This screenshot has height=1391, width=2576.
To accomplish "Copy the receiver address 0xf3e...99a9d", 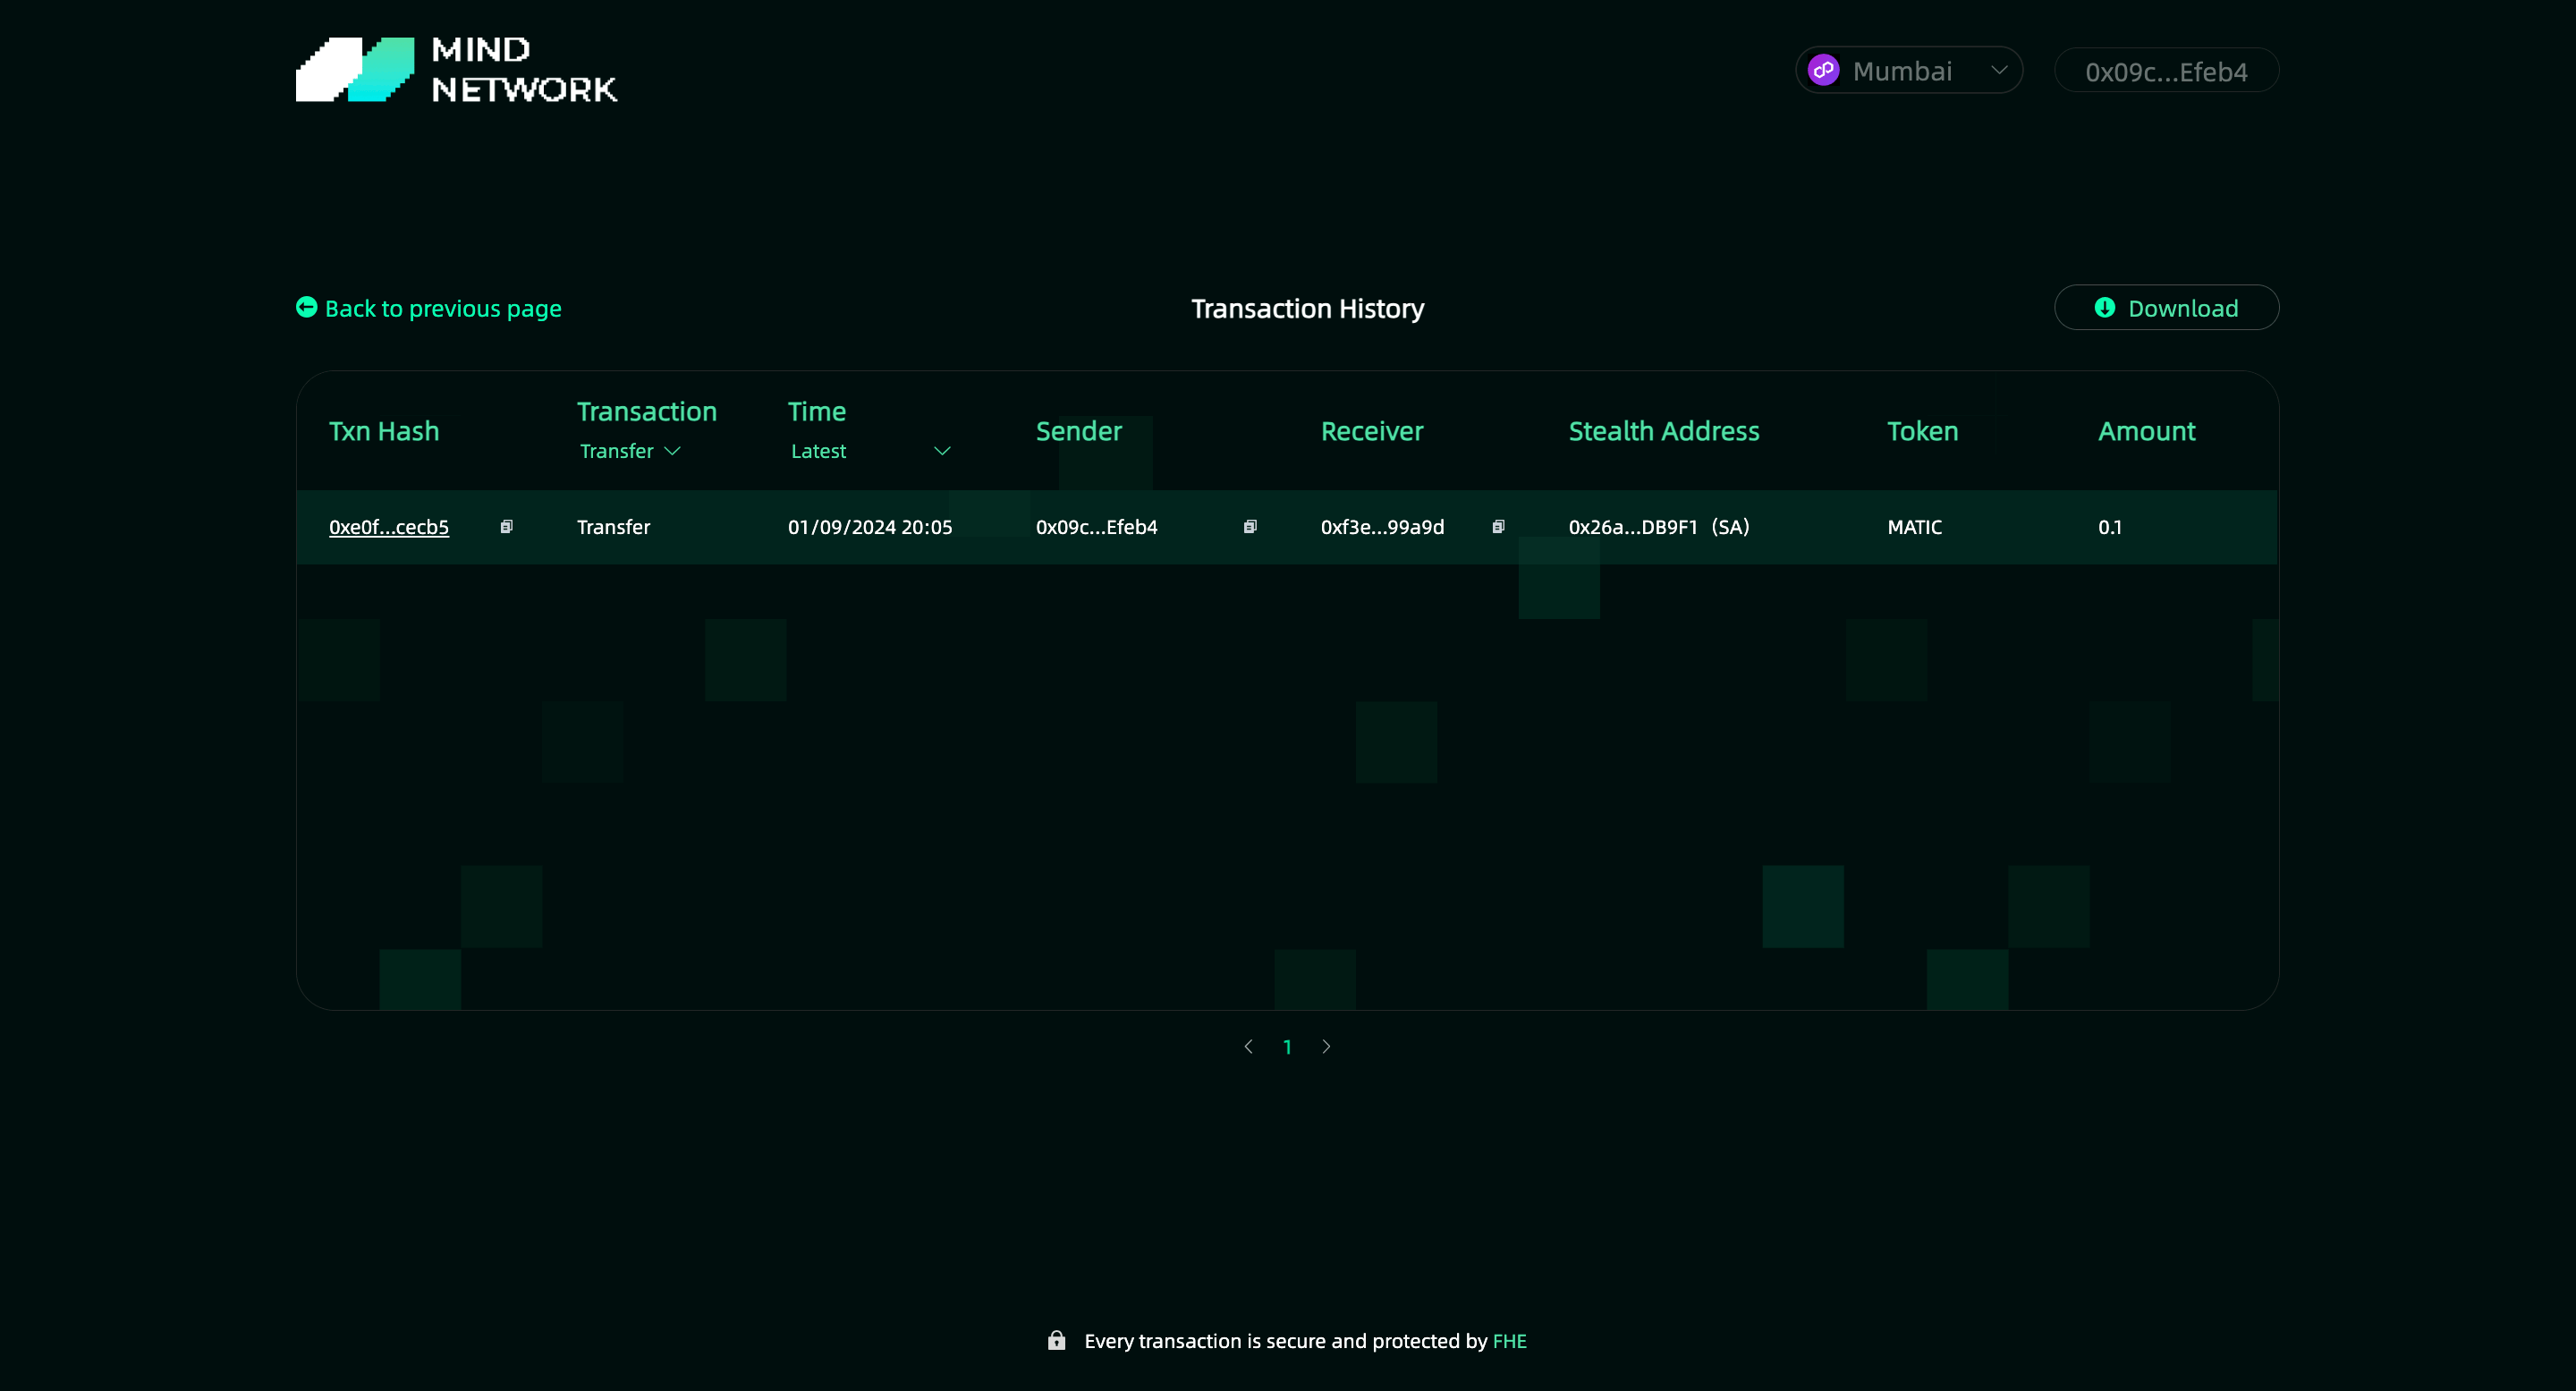I will pos(1497,527).
